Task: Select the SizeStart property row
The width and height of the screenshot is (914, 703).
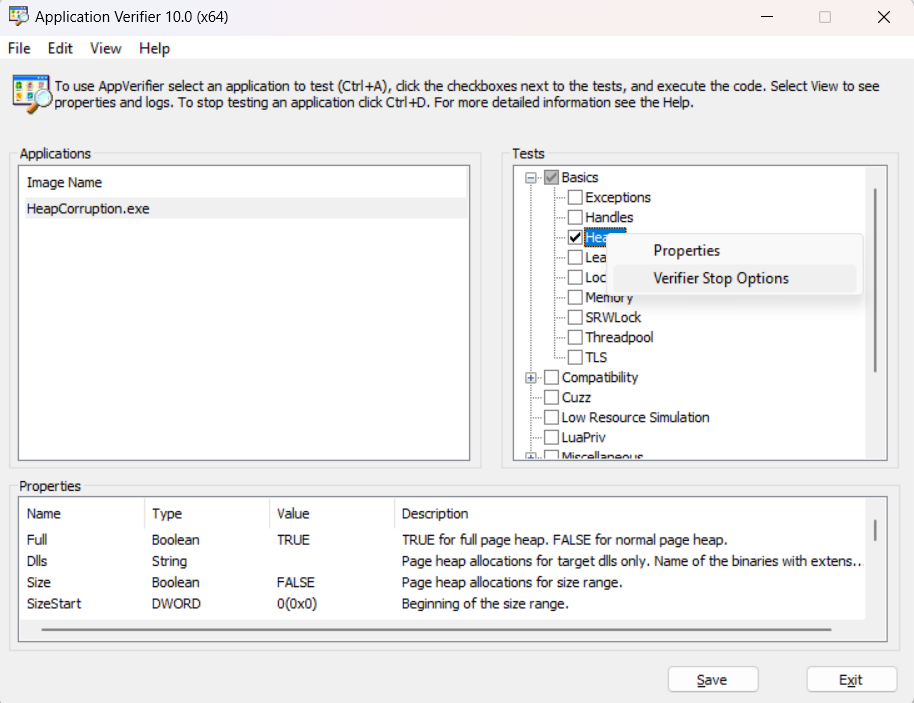Action: pyautogui.click(x=443, y=604)
